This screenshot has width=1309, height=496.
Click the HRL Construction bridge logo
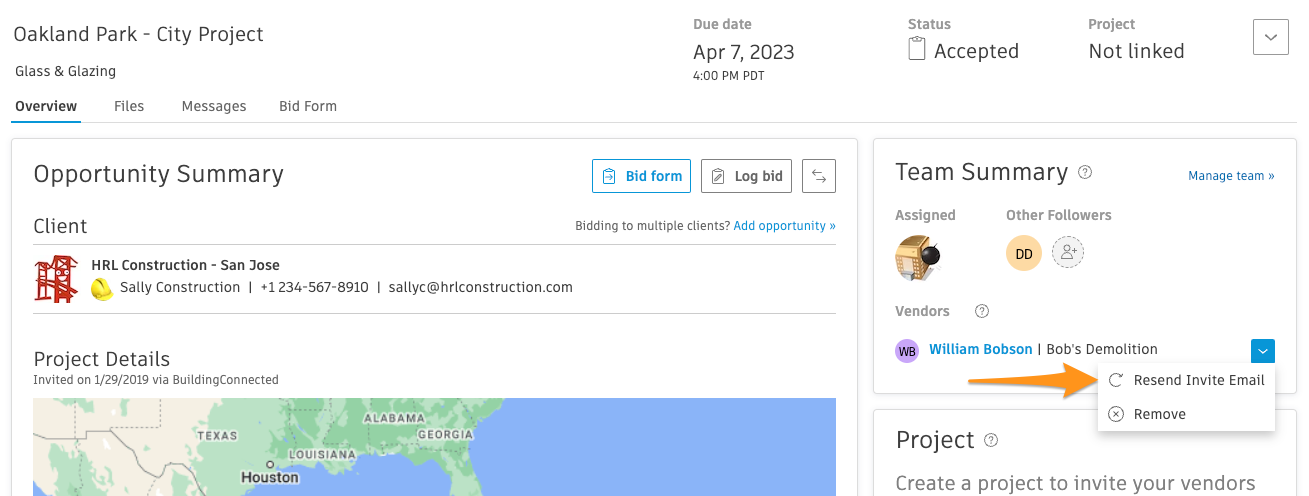(56, 278)
